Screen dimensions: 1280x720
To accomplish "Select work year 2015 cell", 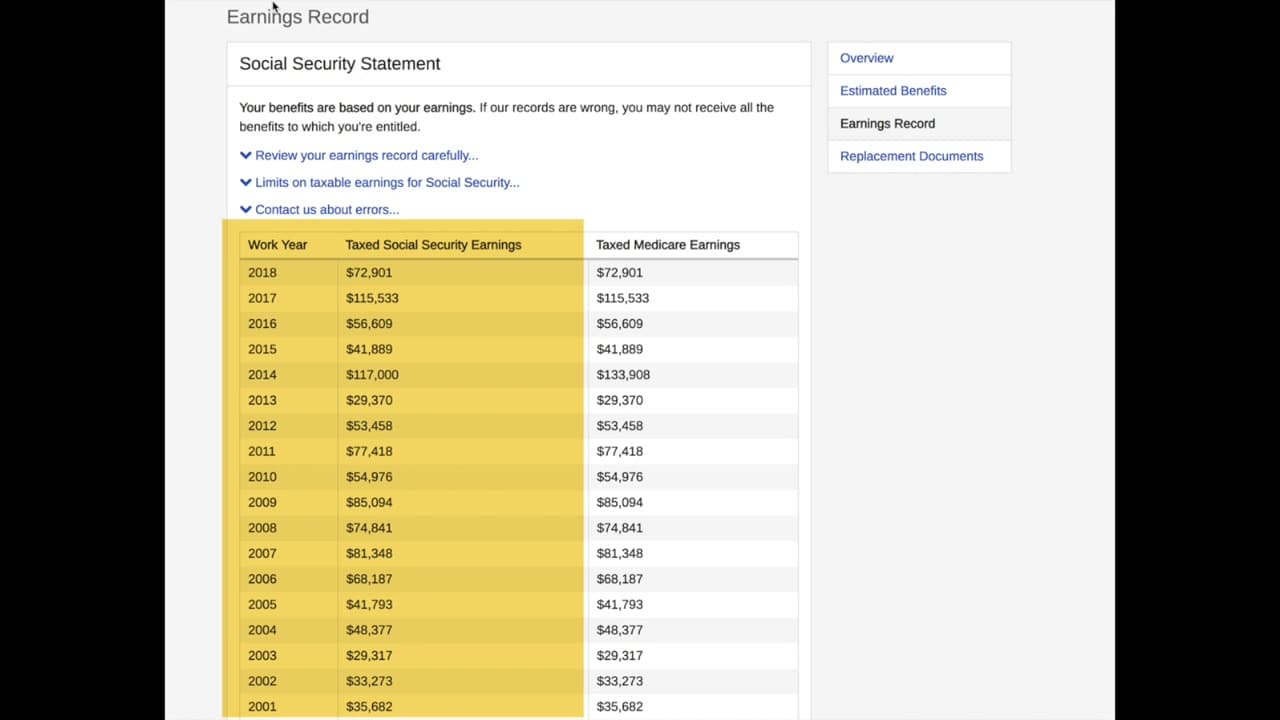I will click(x=262, y=349).
